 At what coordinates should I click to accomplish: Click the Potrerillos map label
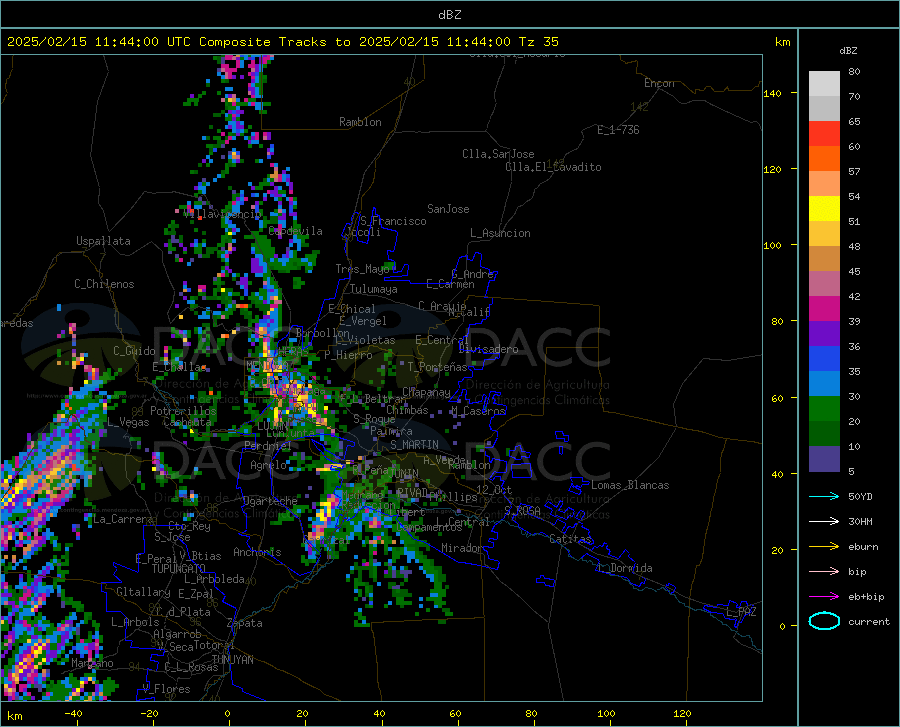click(x=183, y=411)
